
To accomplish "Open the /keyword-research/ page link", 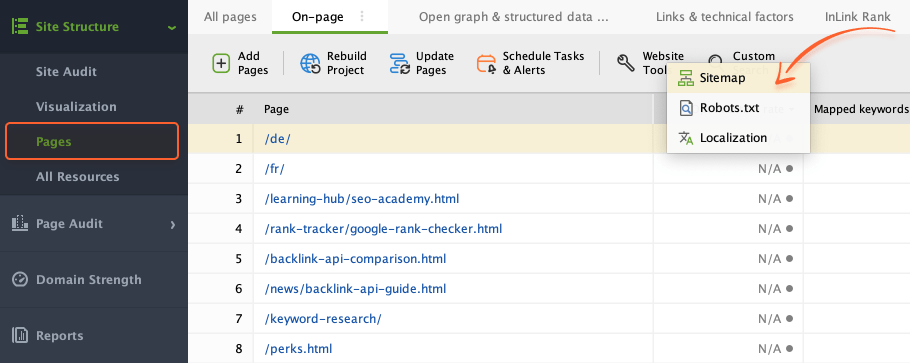I will (323, 319).
